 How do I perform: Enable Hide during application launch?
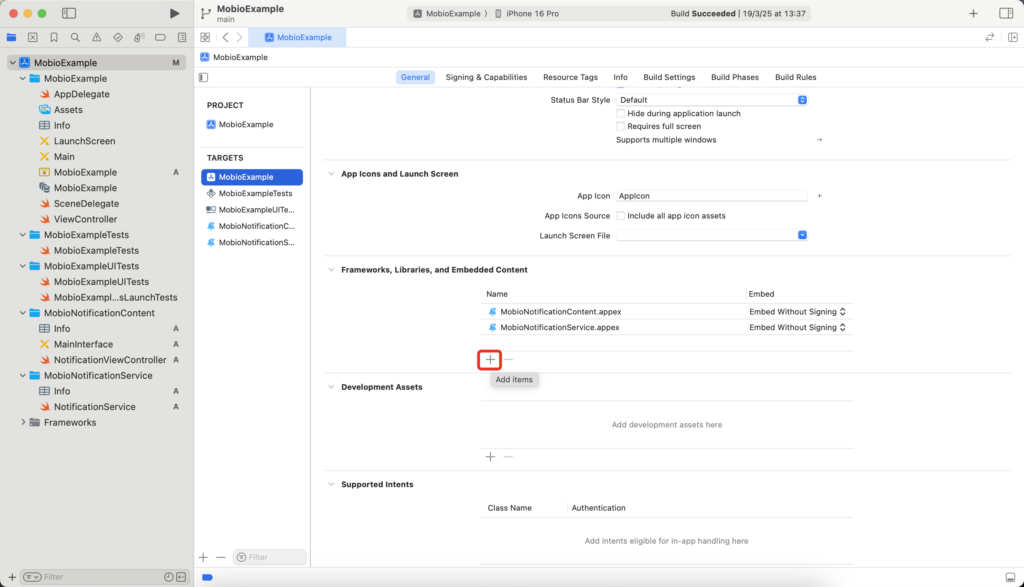coord(621,114)
